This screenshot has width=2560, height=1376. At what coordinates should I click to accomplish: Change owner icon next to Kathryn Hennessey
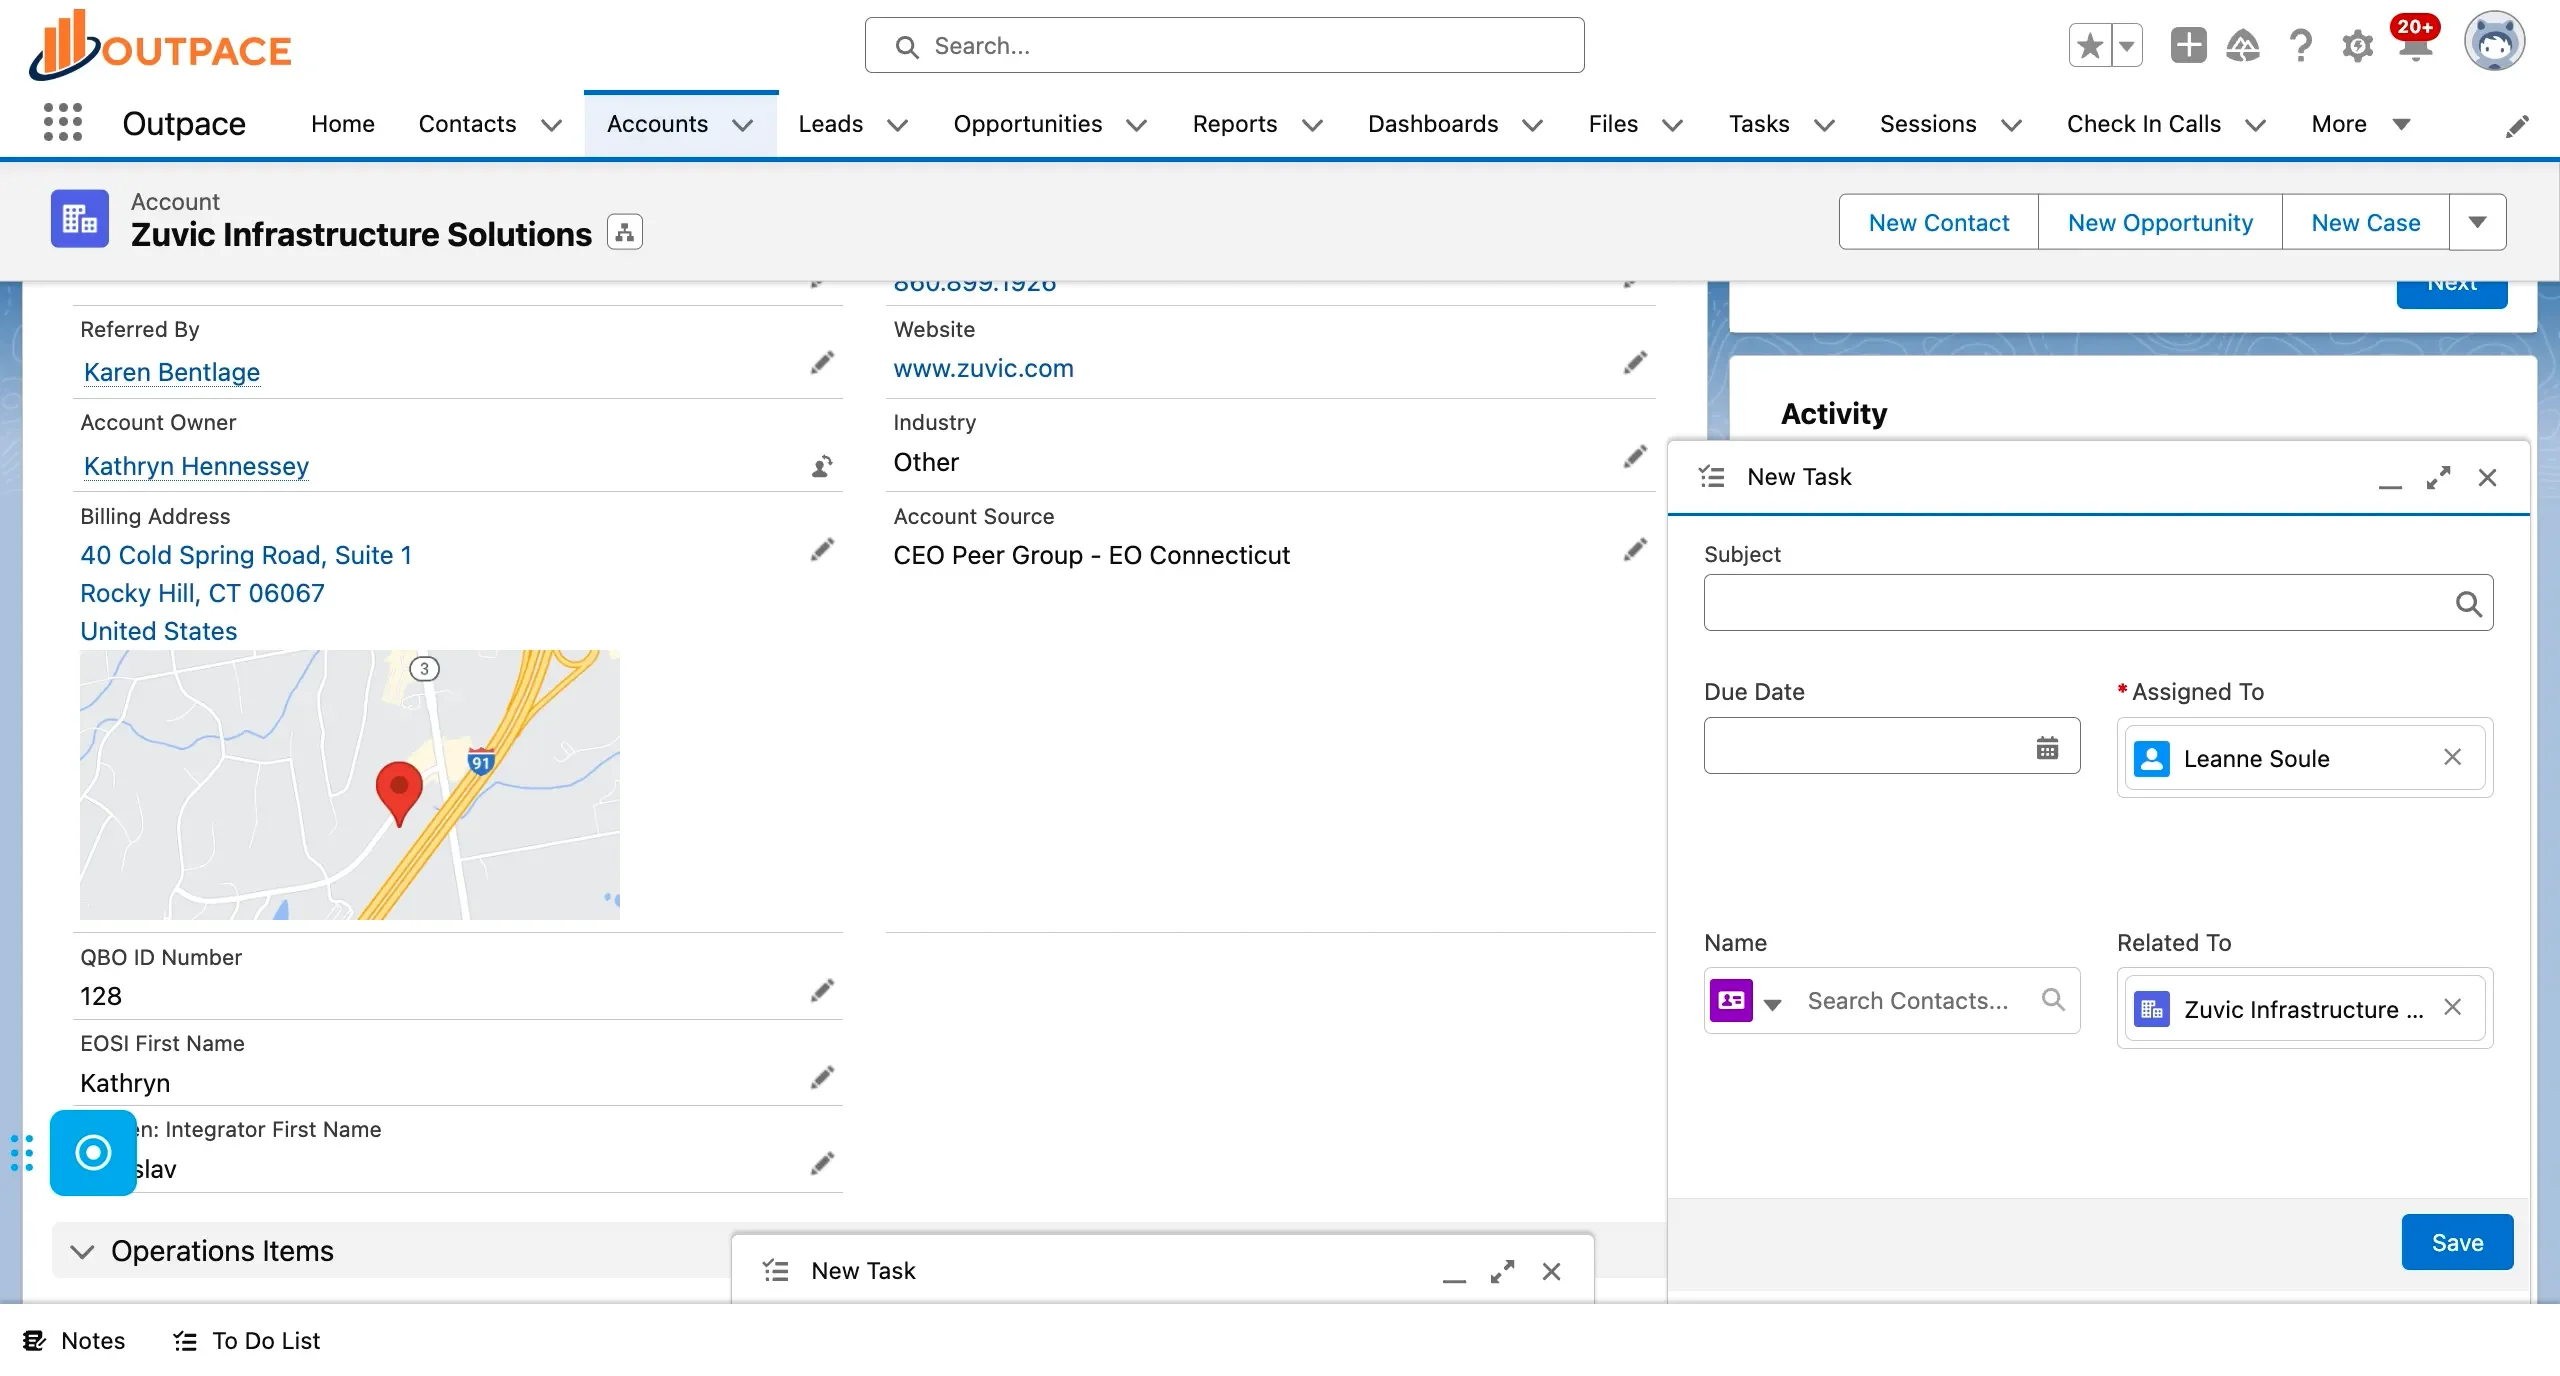[822, 467]
